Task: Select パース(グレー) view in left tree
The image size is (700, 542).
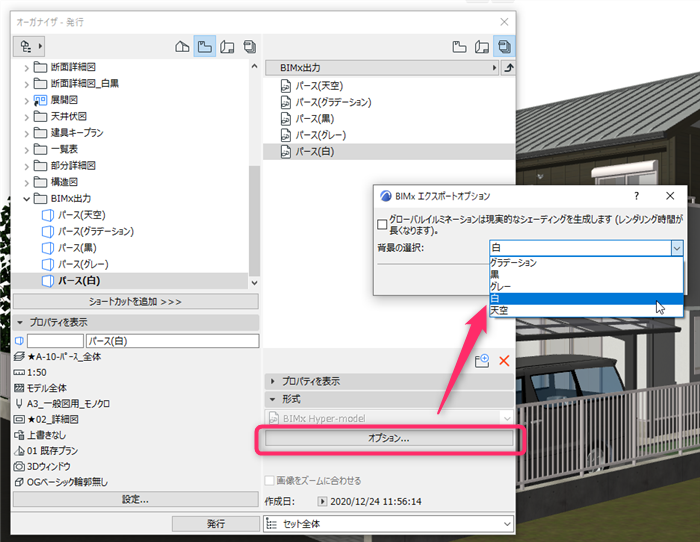Action: [75, 264]
